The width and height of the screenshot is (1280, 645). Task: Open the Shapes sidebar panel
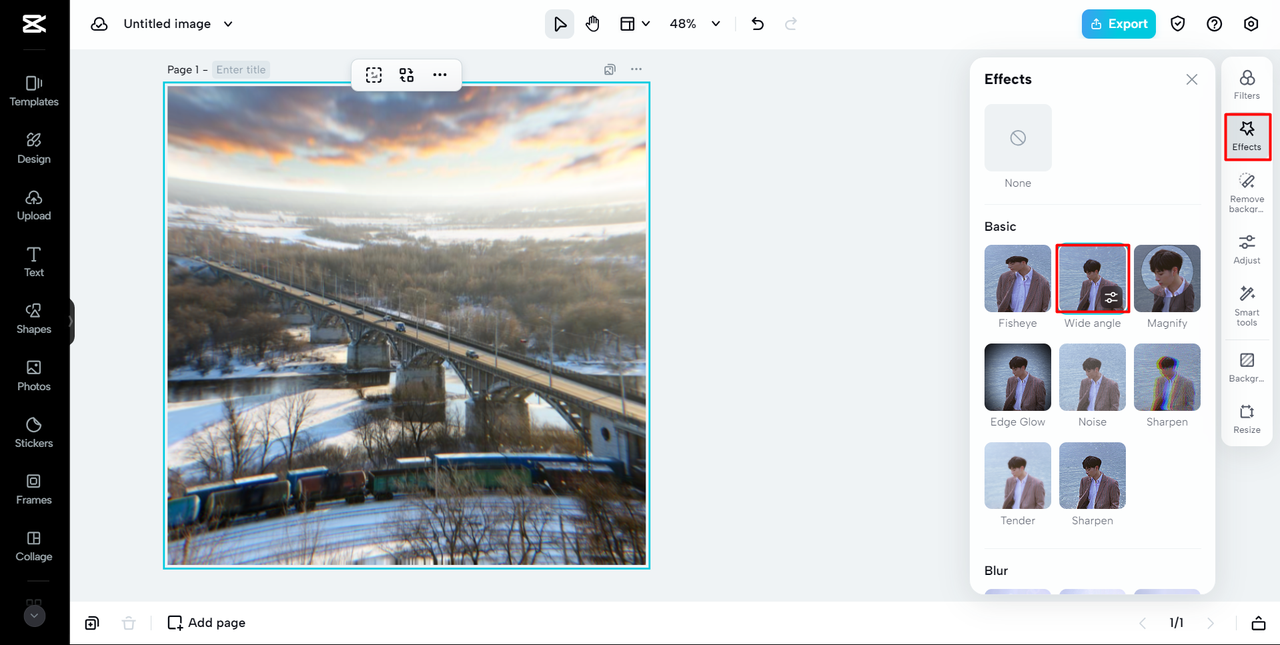pos(34,319)
